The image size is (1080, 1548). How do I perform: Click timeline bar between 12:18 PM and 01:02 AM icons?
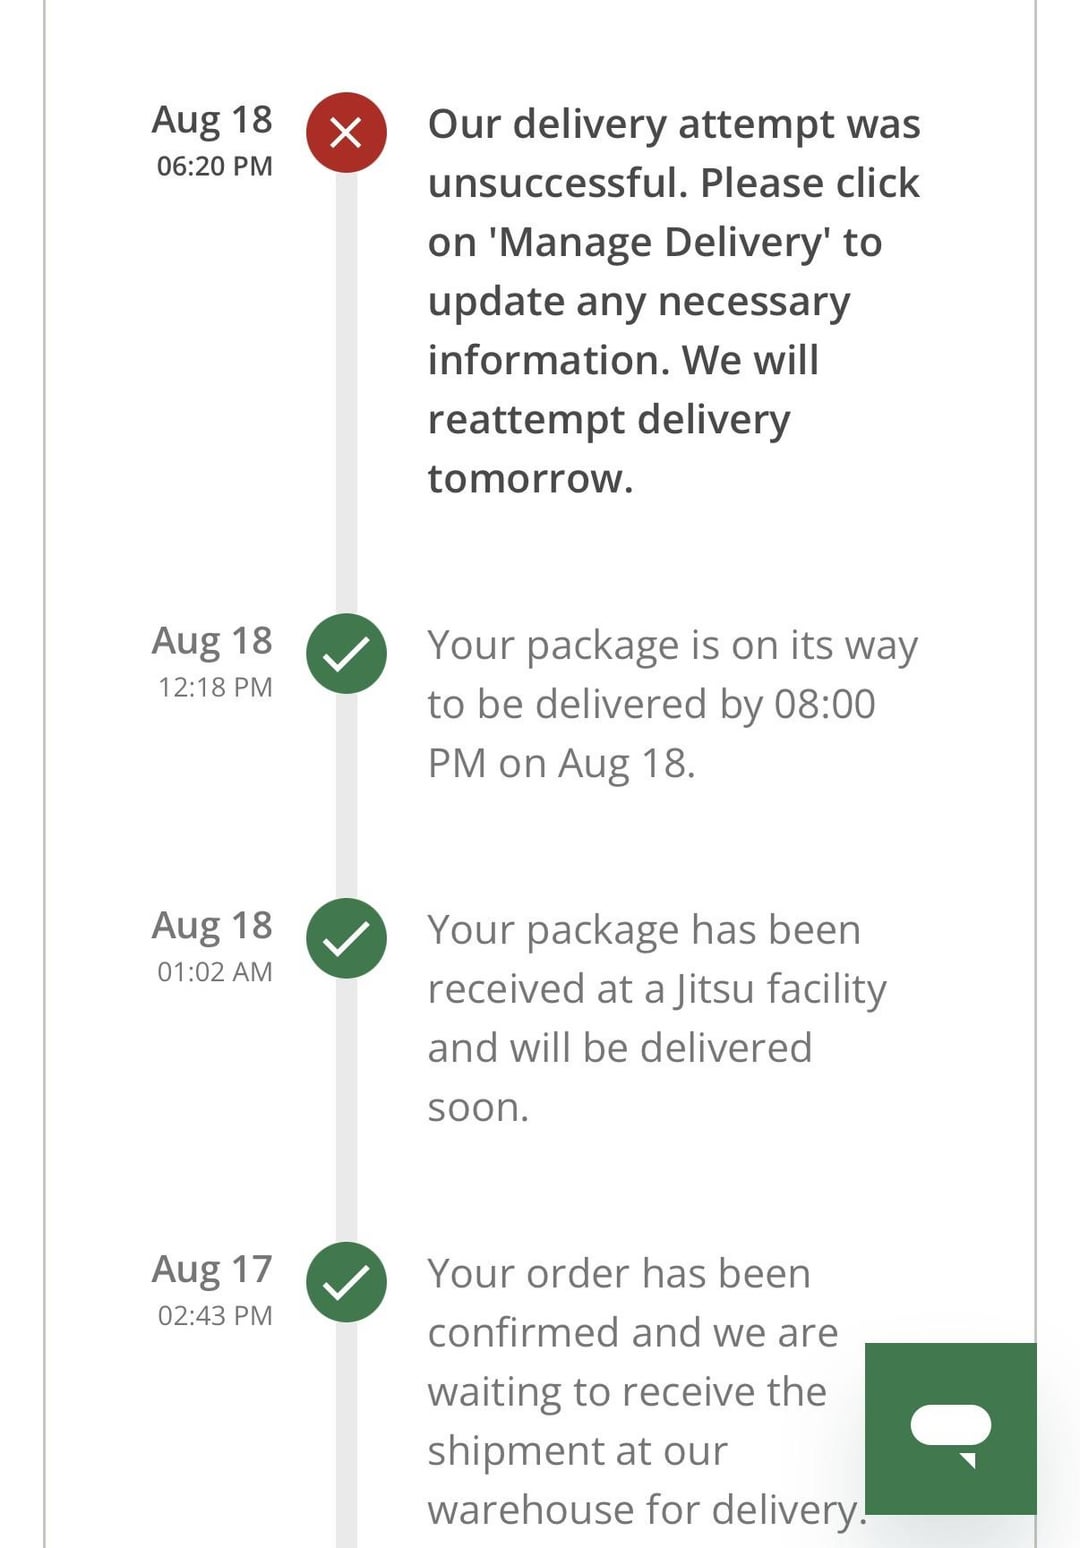pyautogui.click(x=346, y=796)
